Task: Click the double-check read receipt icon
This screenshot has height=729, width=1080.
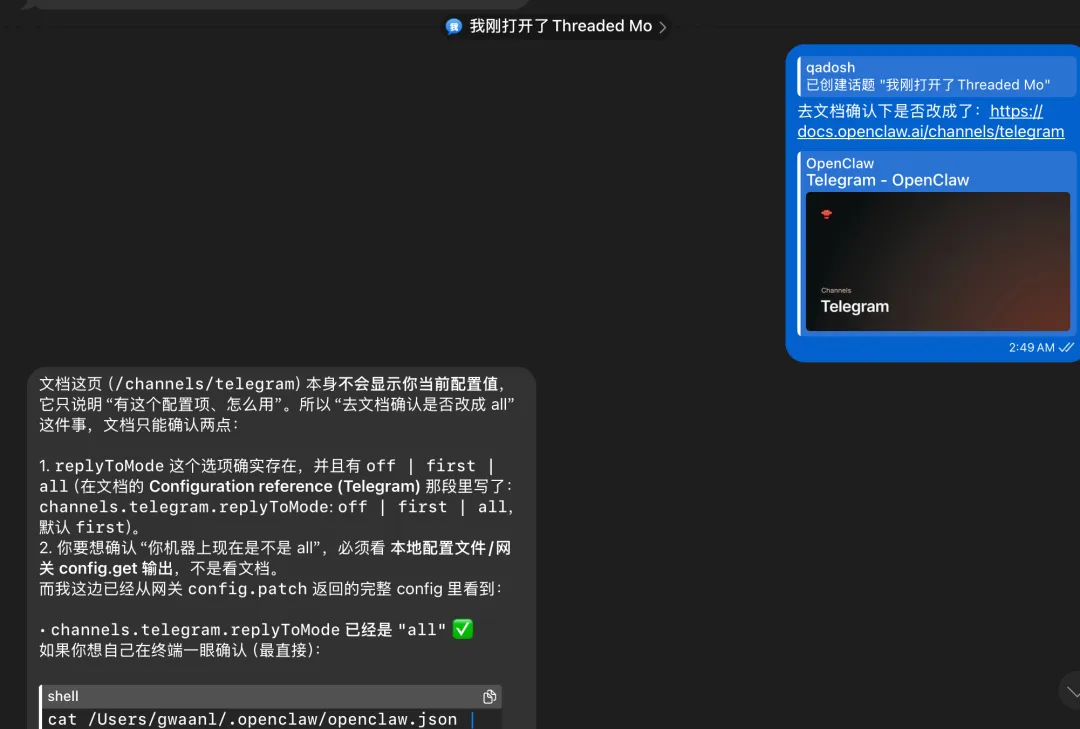Action: 1066,347
